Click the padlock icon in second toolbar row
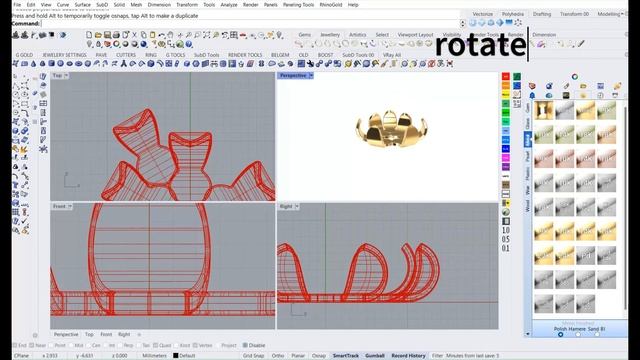 click(x=98, y=44)
